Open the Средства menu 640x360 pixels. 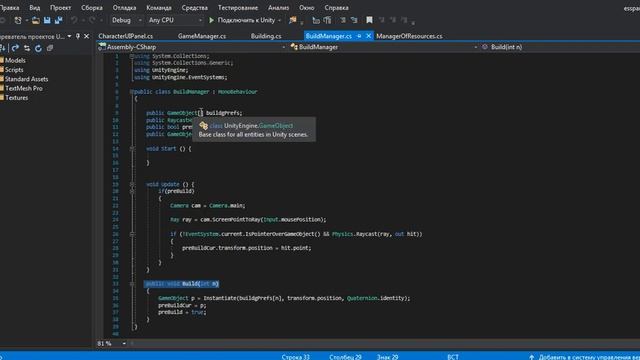point(195,8)
